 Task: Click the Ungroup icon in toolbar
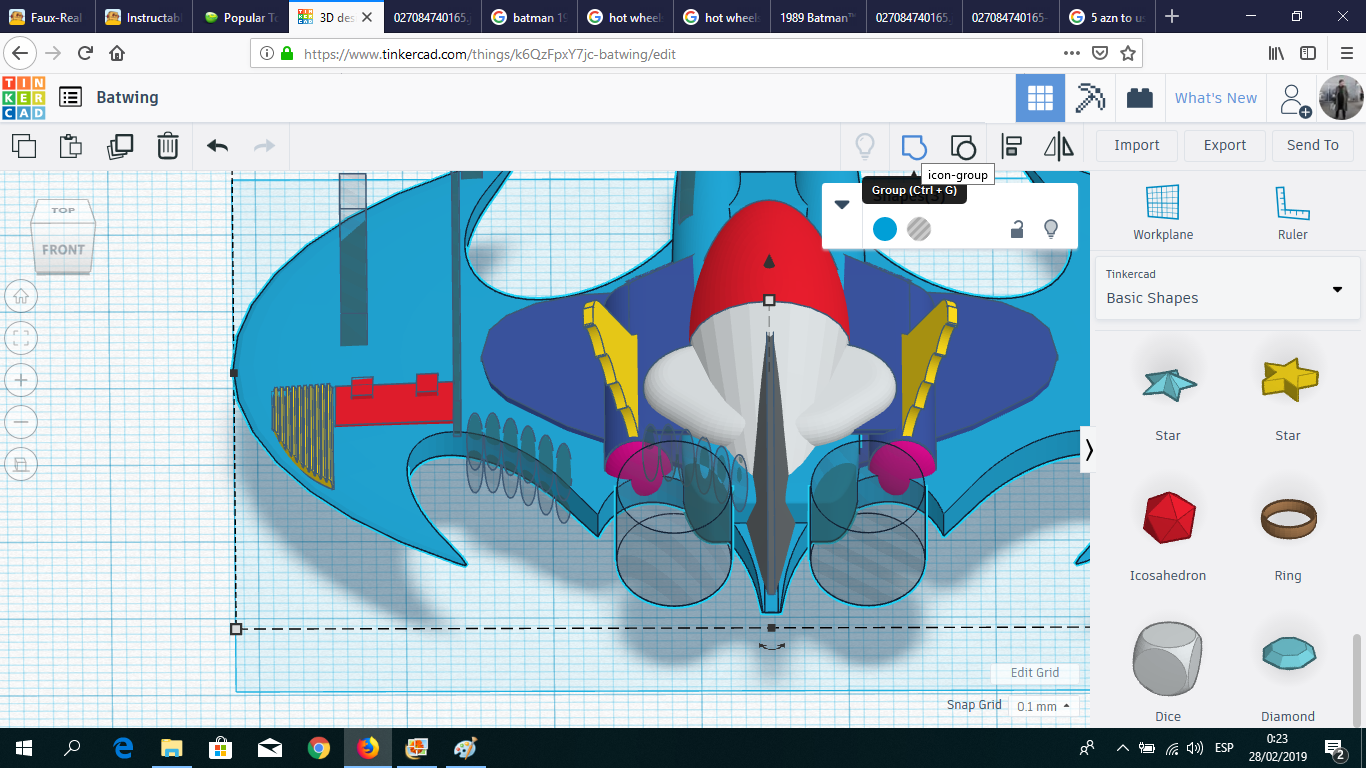(x=962, y=147)
